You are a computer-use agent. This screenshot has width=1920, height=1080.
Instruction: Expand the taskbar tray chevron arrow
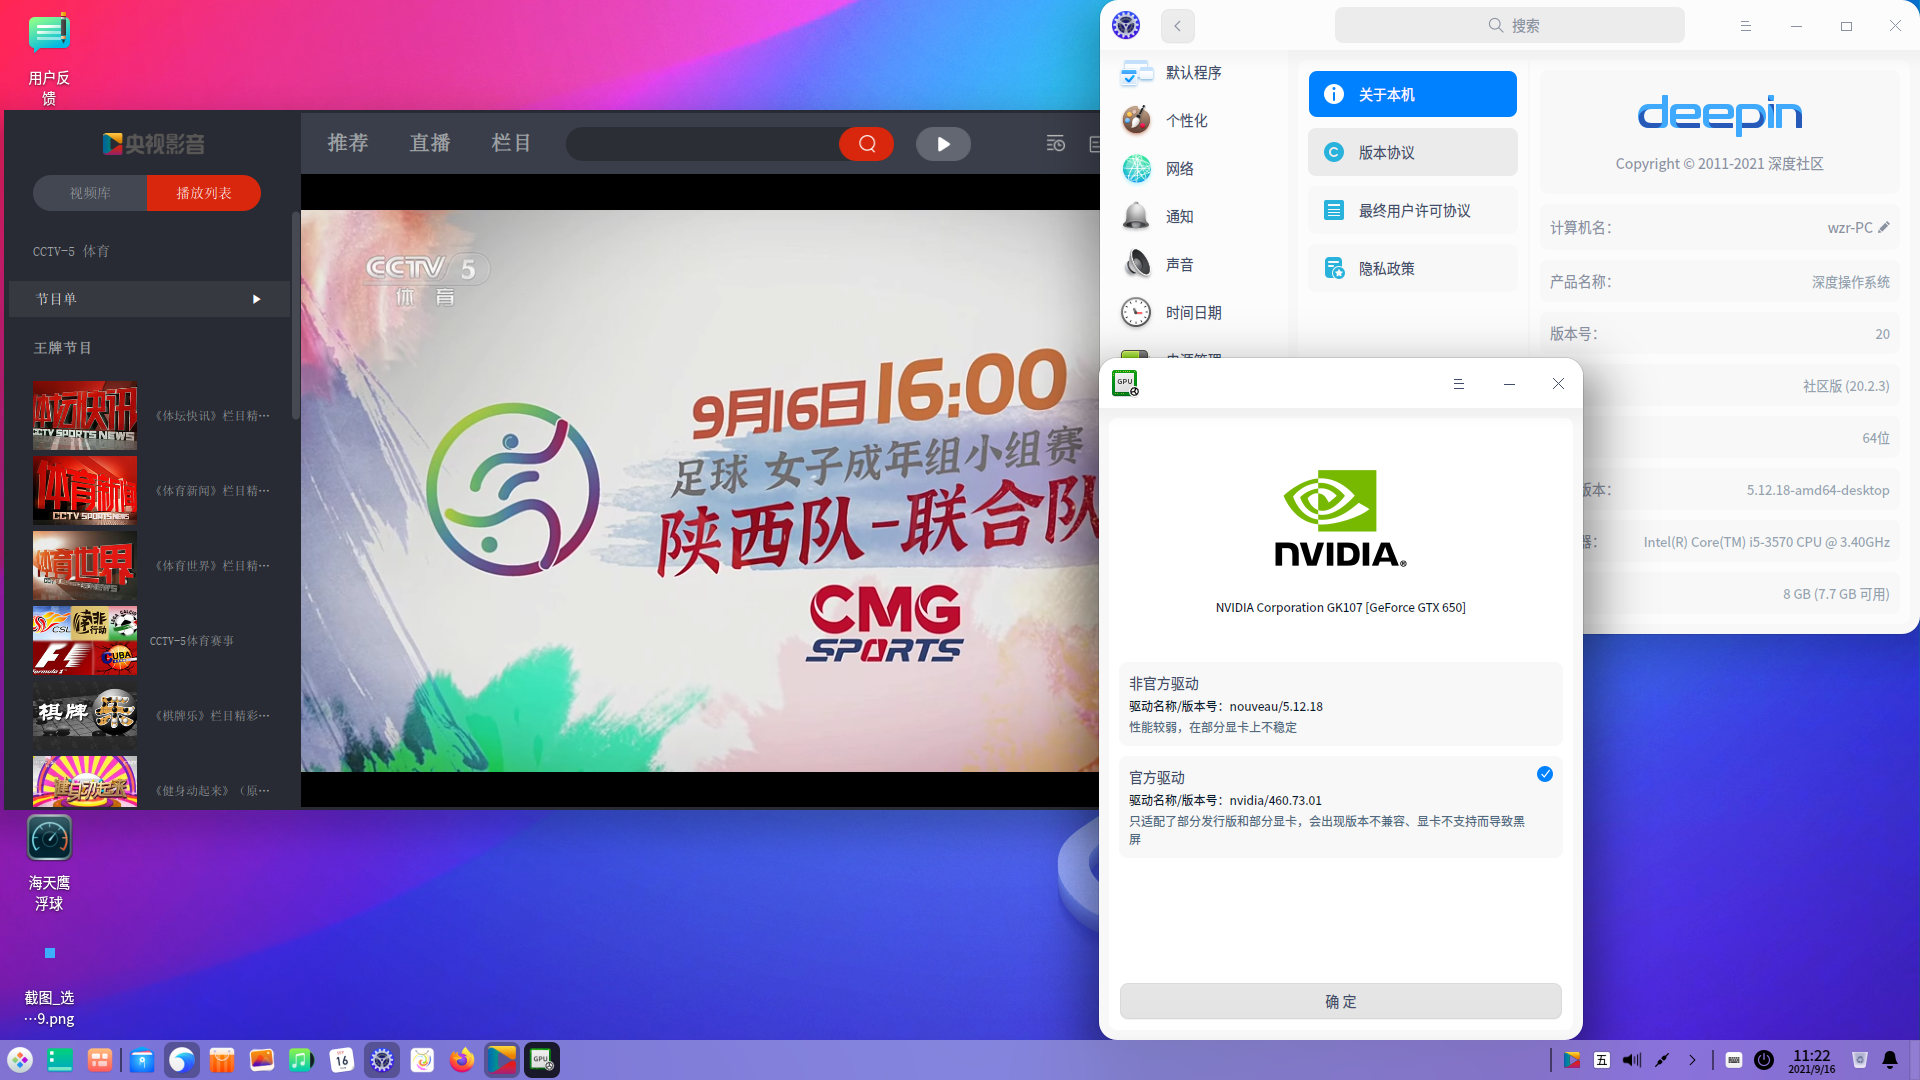[1692, 1060]
